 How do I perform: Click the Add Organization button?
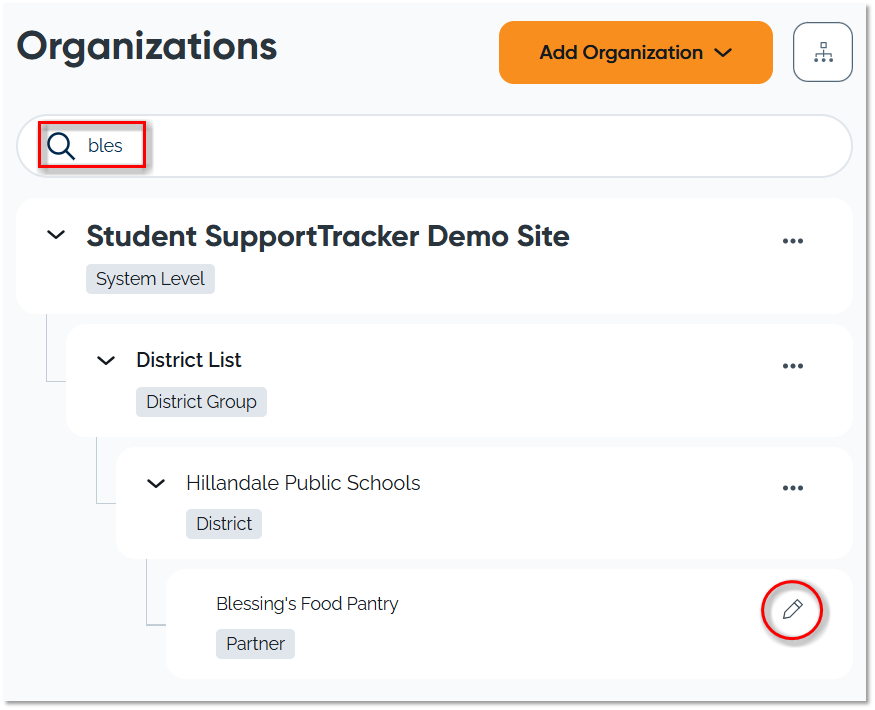click(620, 53)
